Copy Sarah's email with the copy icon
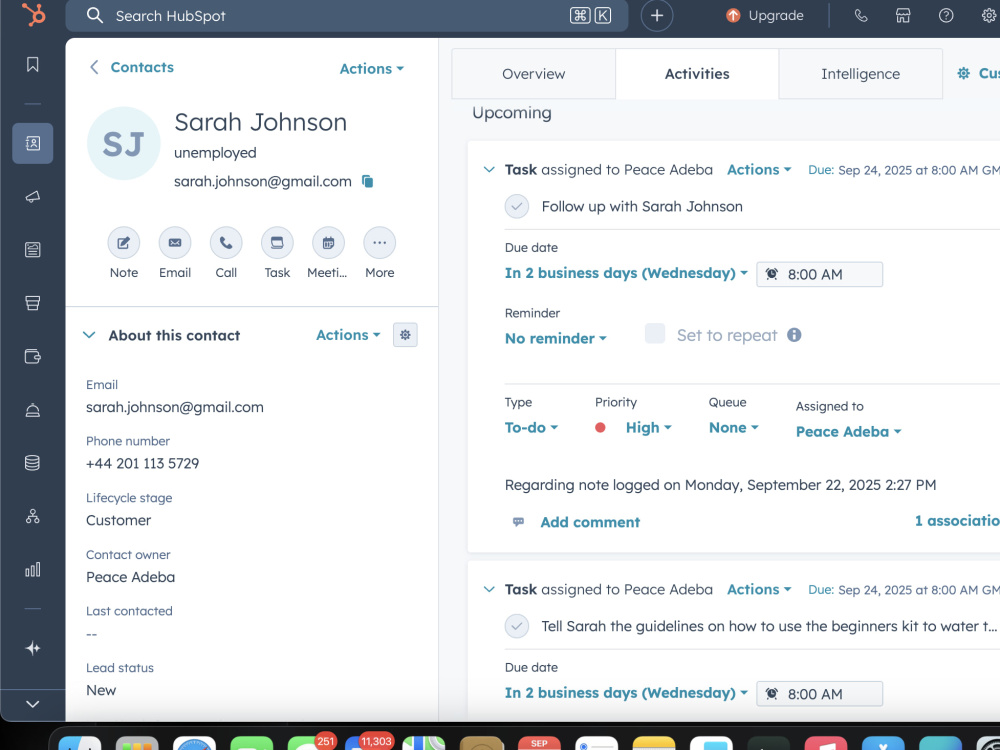The image size is (1000, 750). [367, 182]
